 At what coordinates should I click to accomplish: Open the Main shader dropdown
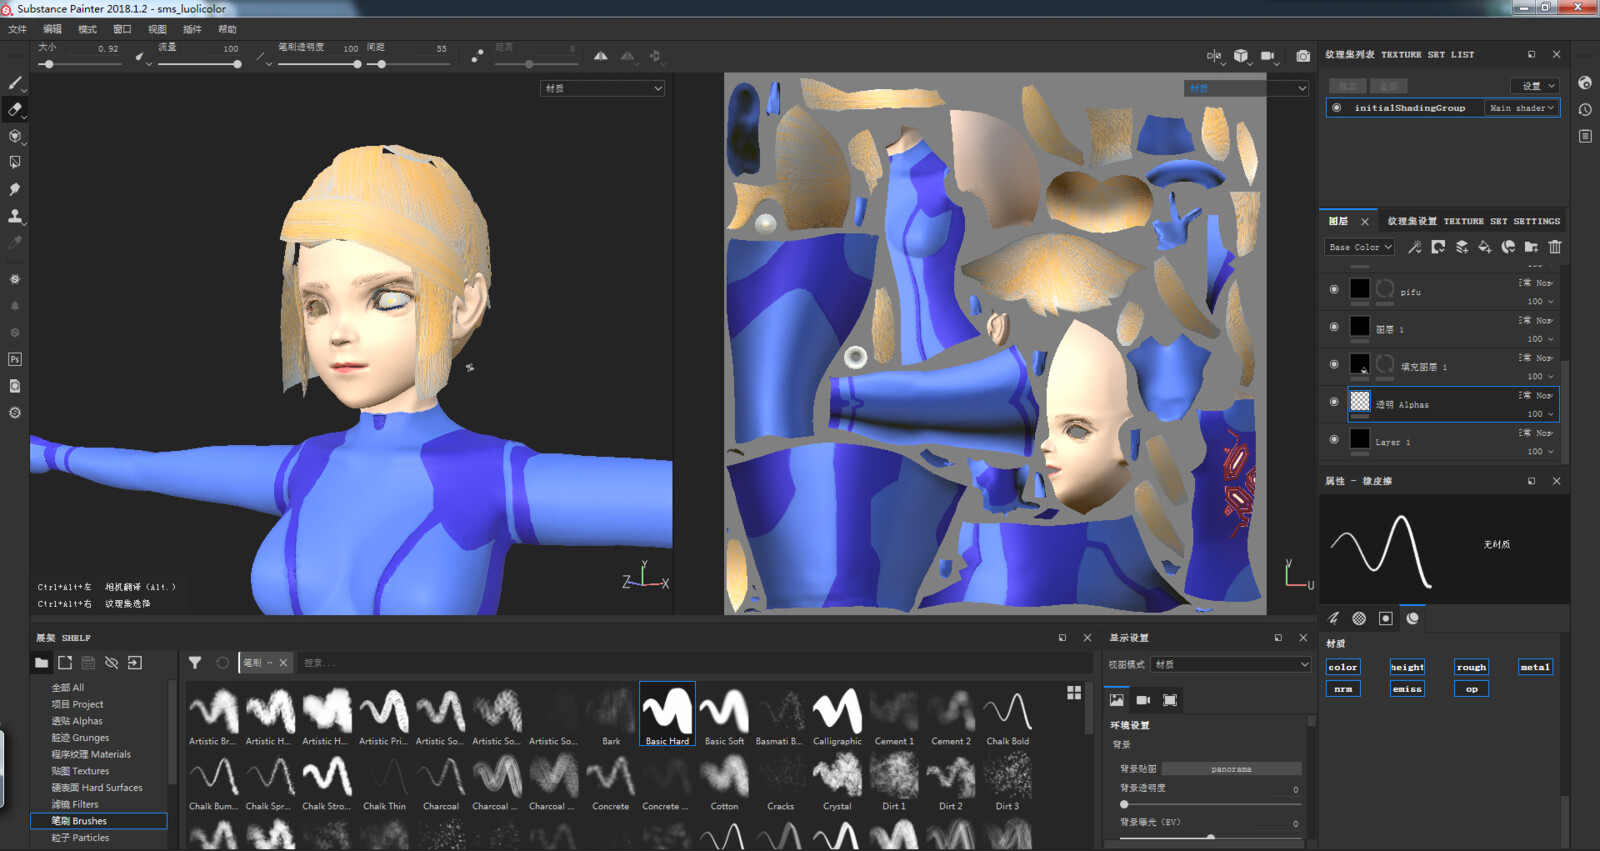[1521, 108]
